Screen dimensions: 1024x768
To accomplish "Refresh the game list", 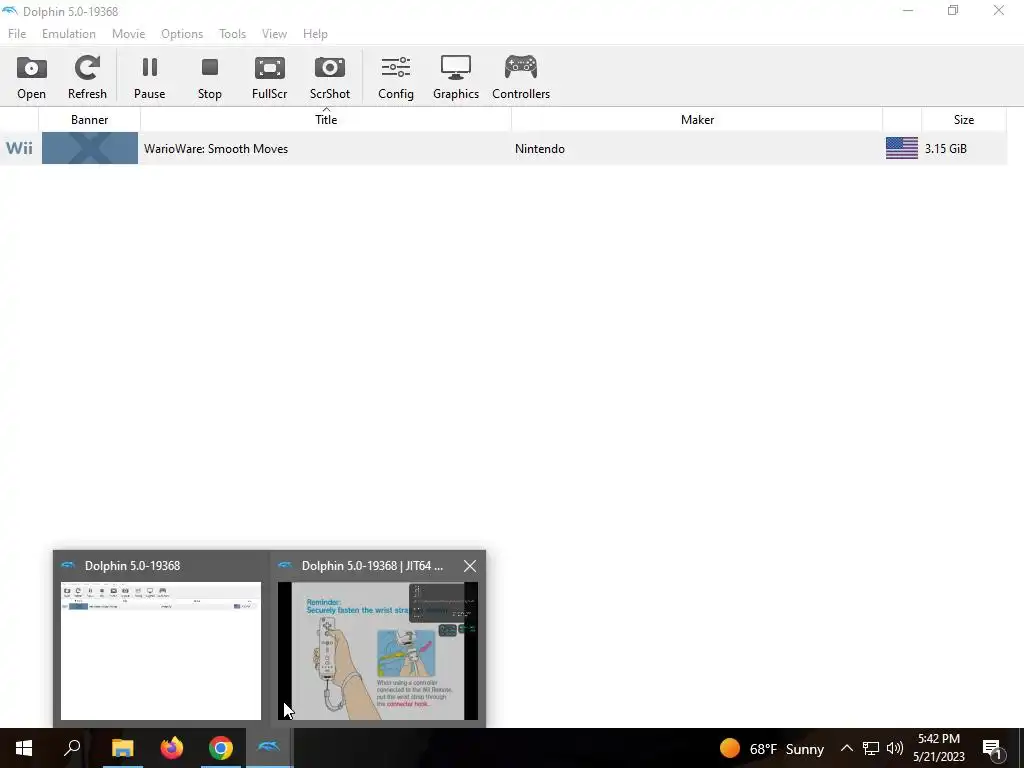I will tap(87, 77).
